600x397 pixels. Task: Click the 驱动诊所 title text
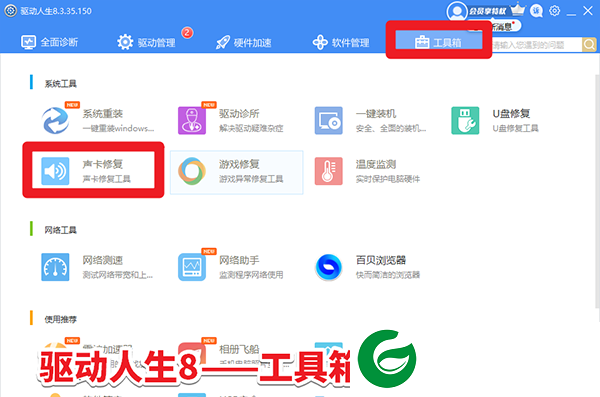pyautogui.click(x=239, y=114)
